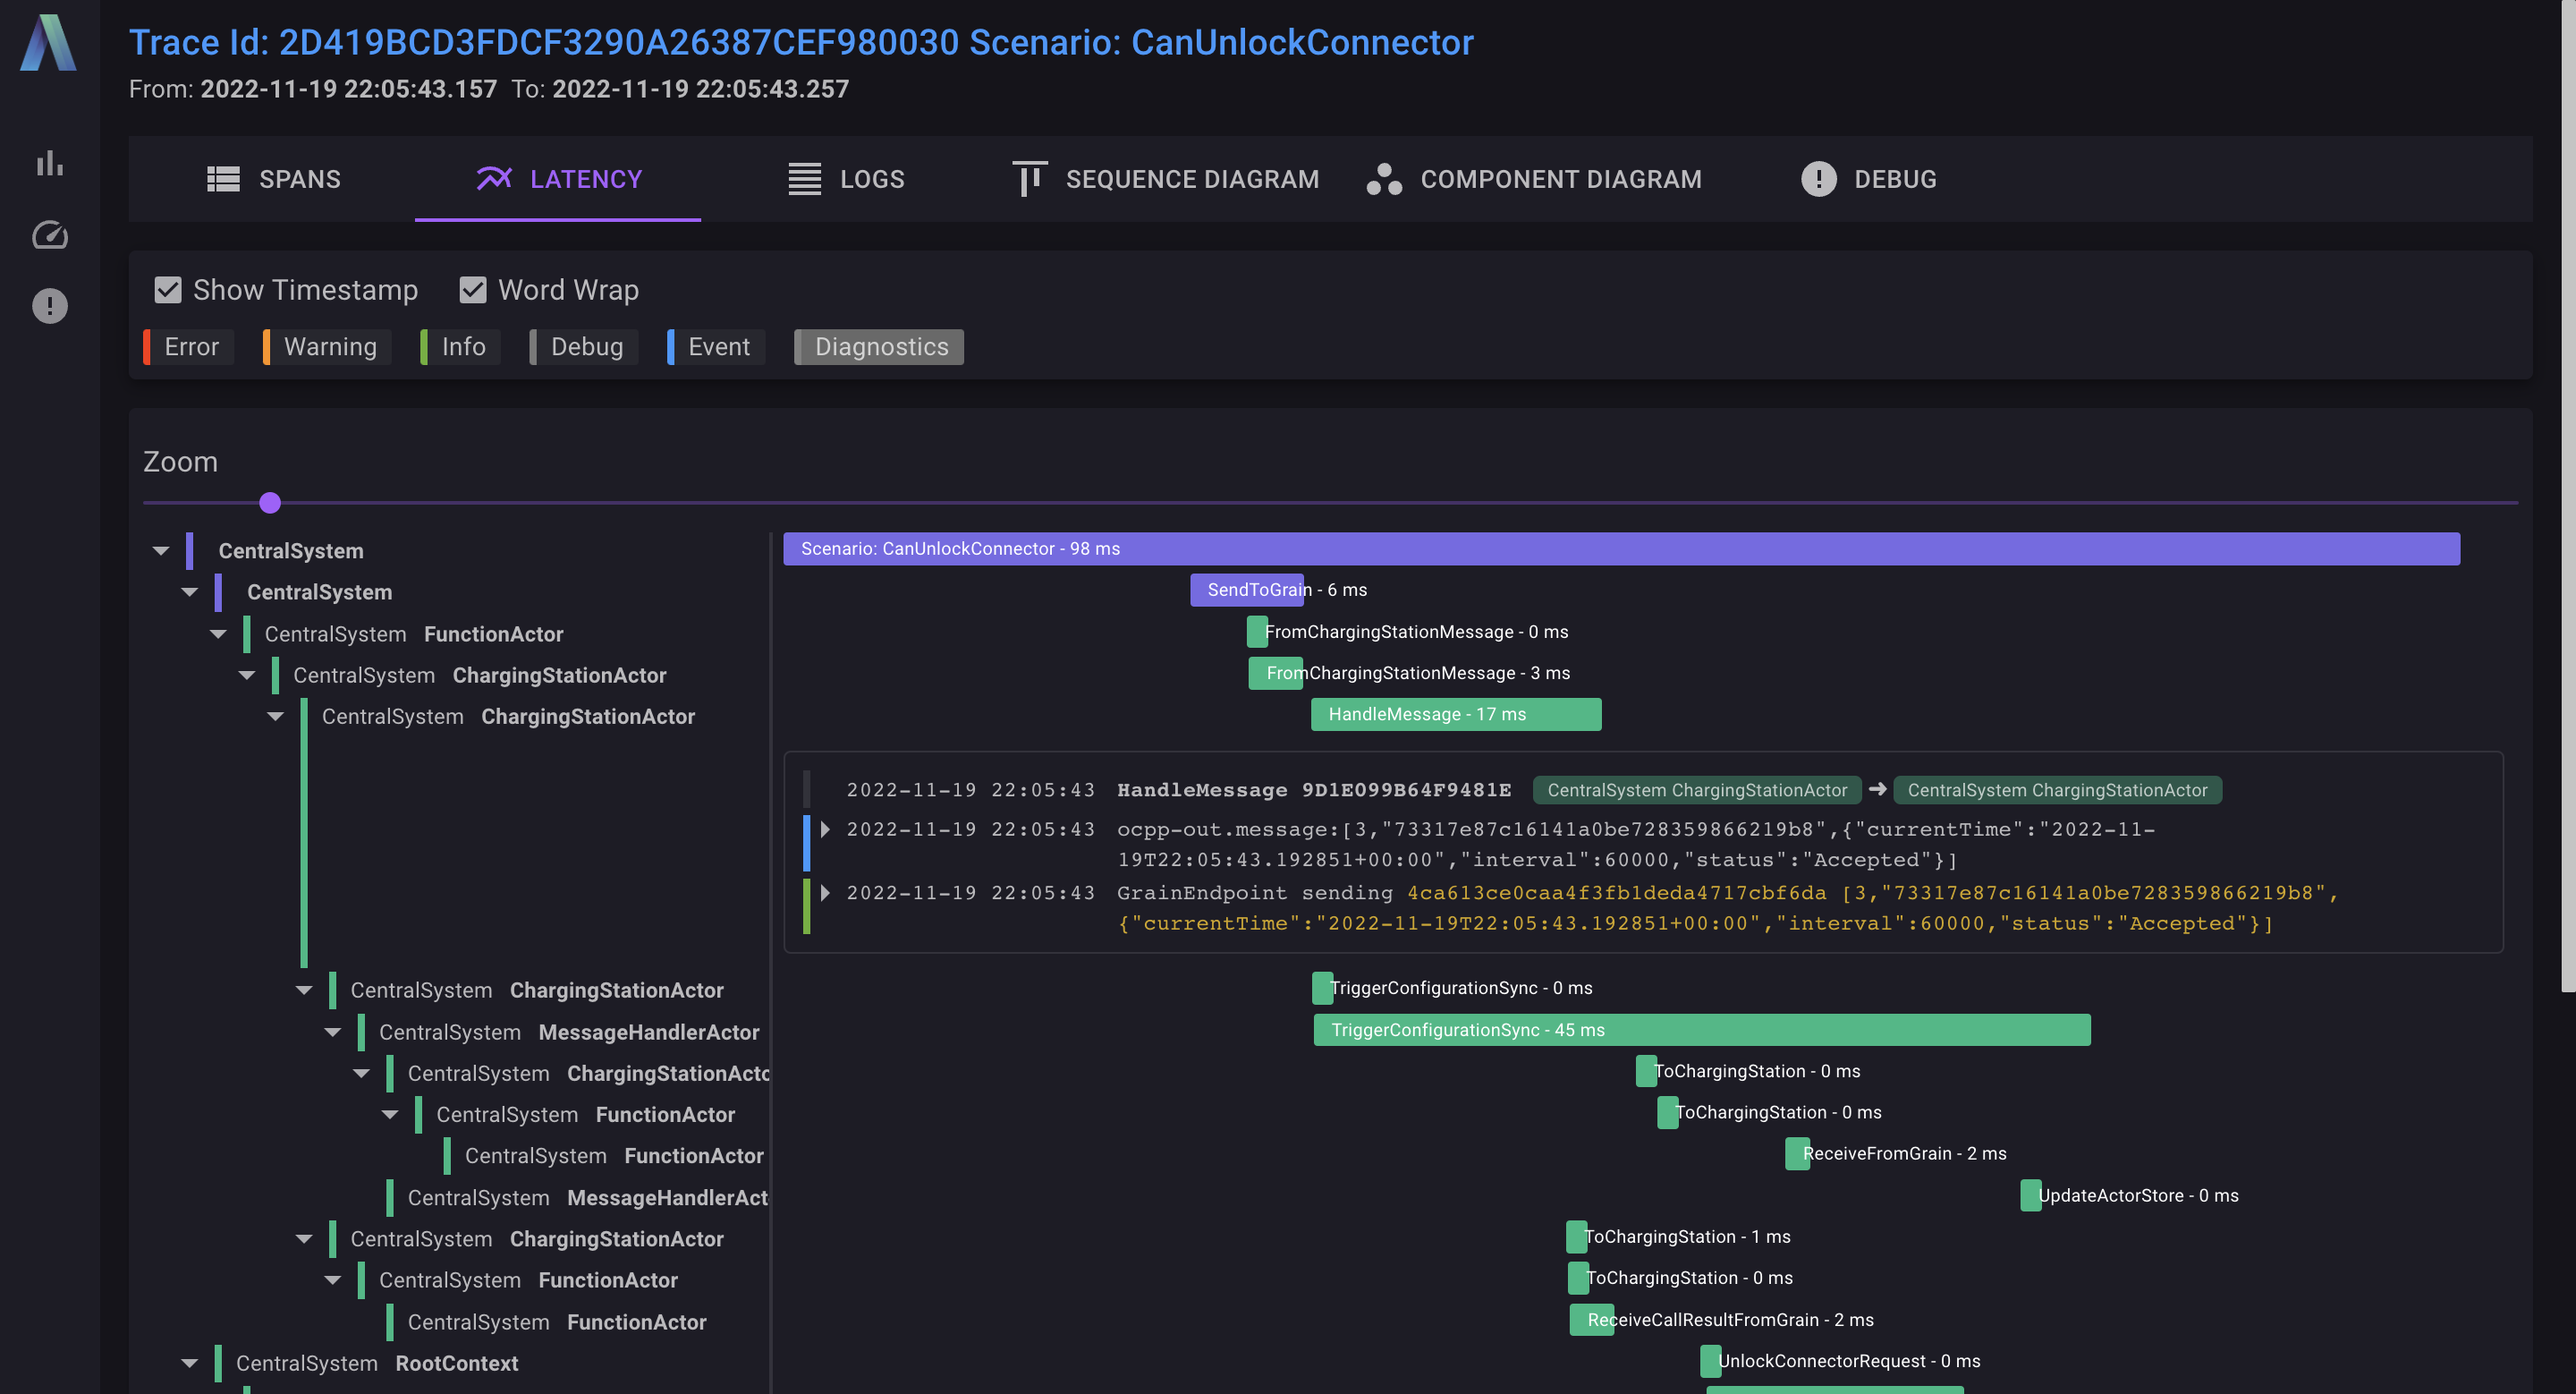The height and width of the screenshot is (1394, 2576).
Task: Click the Logs lines icon
Action: point(804,179)
